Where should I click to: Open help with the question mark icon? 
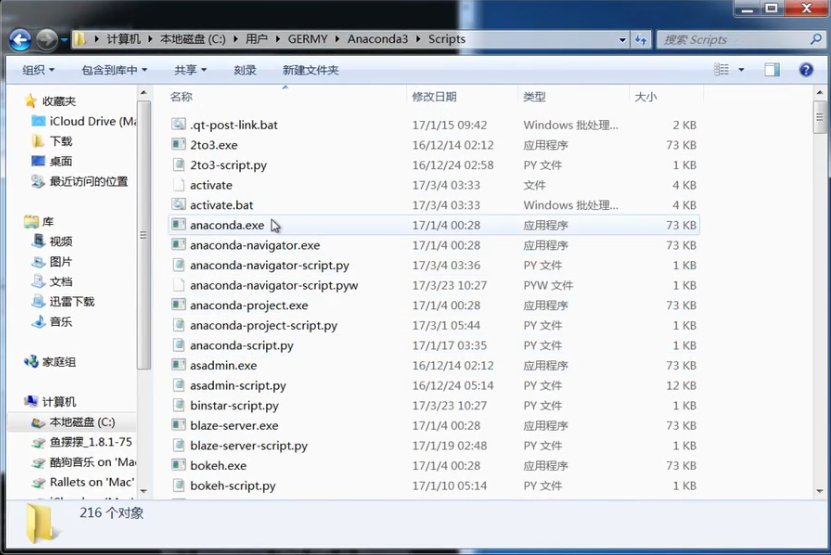[x=806, y=69]
